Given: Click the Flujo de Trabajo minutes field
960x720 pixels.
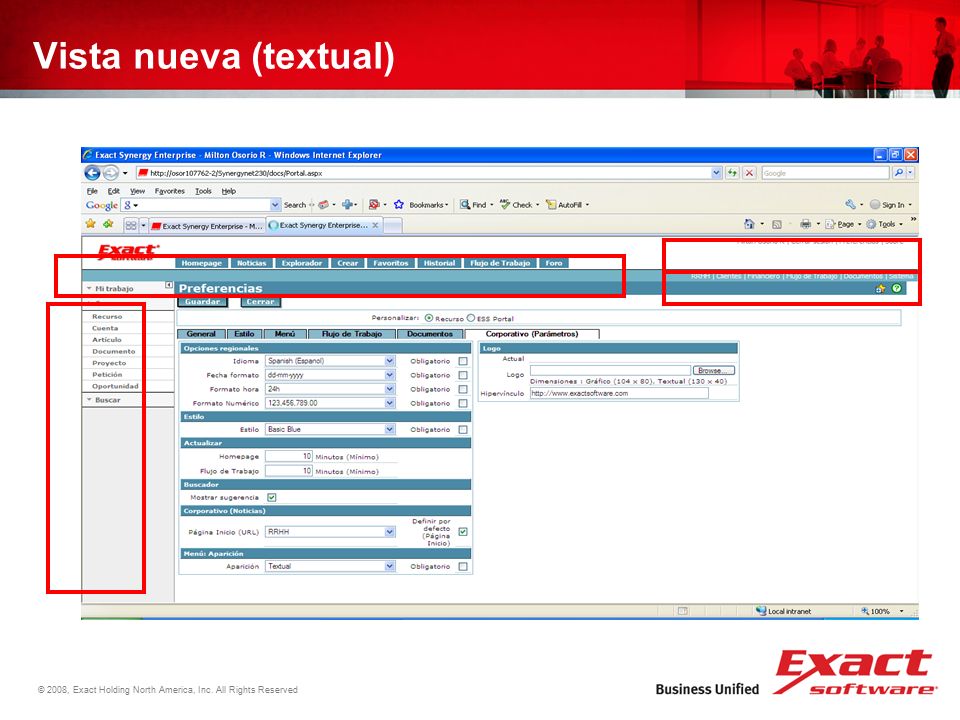Looking at the screenshot, I should 289,471.
